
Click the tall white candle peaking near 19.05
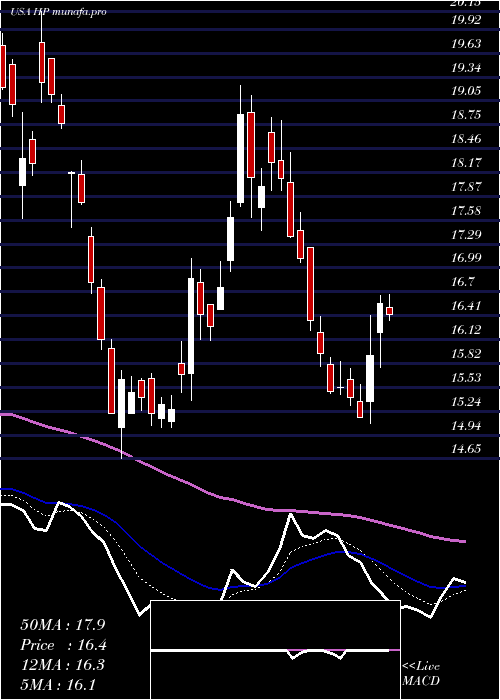click(241, 158)
